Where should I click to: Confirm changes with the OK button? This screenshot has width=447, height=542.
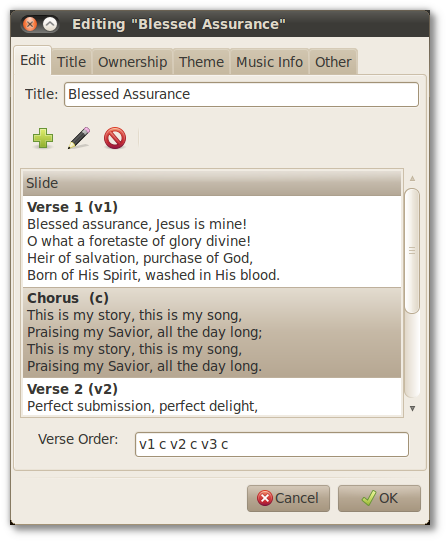tap(379, 498)
